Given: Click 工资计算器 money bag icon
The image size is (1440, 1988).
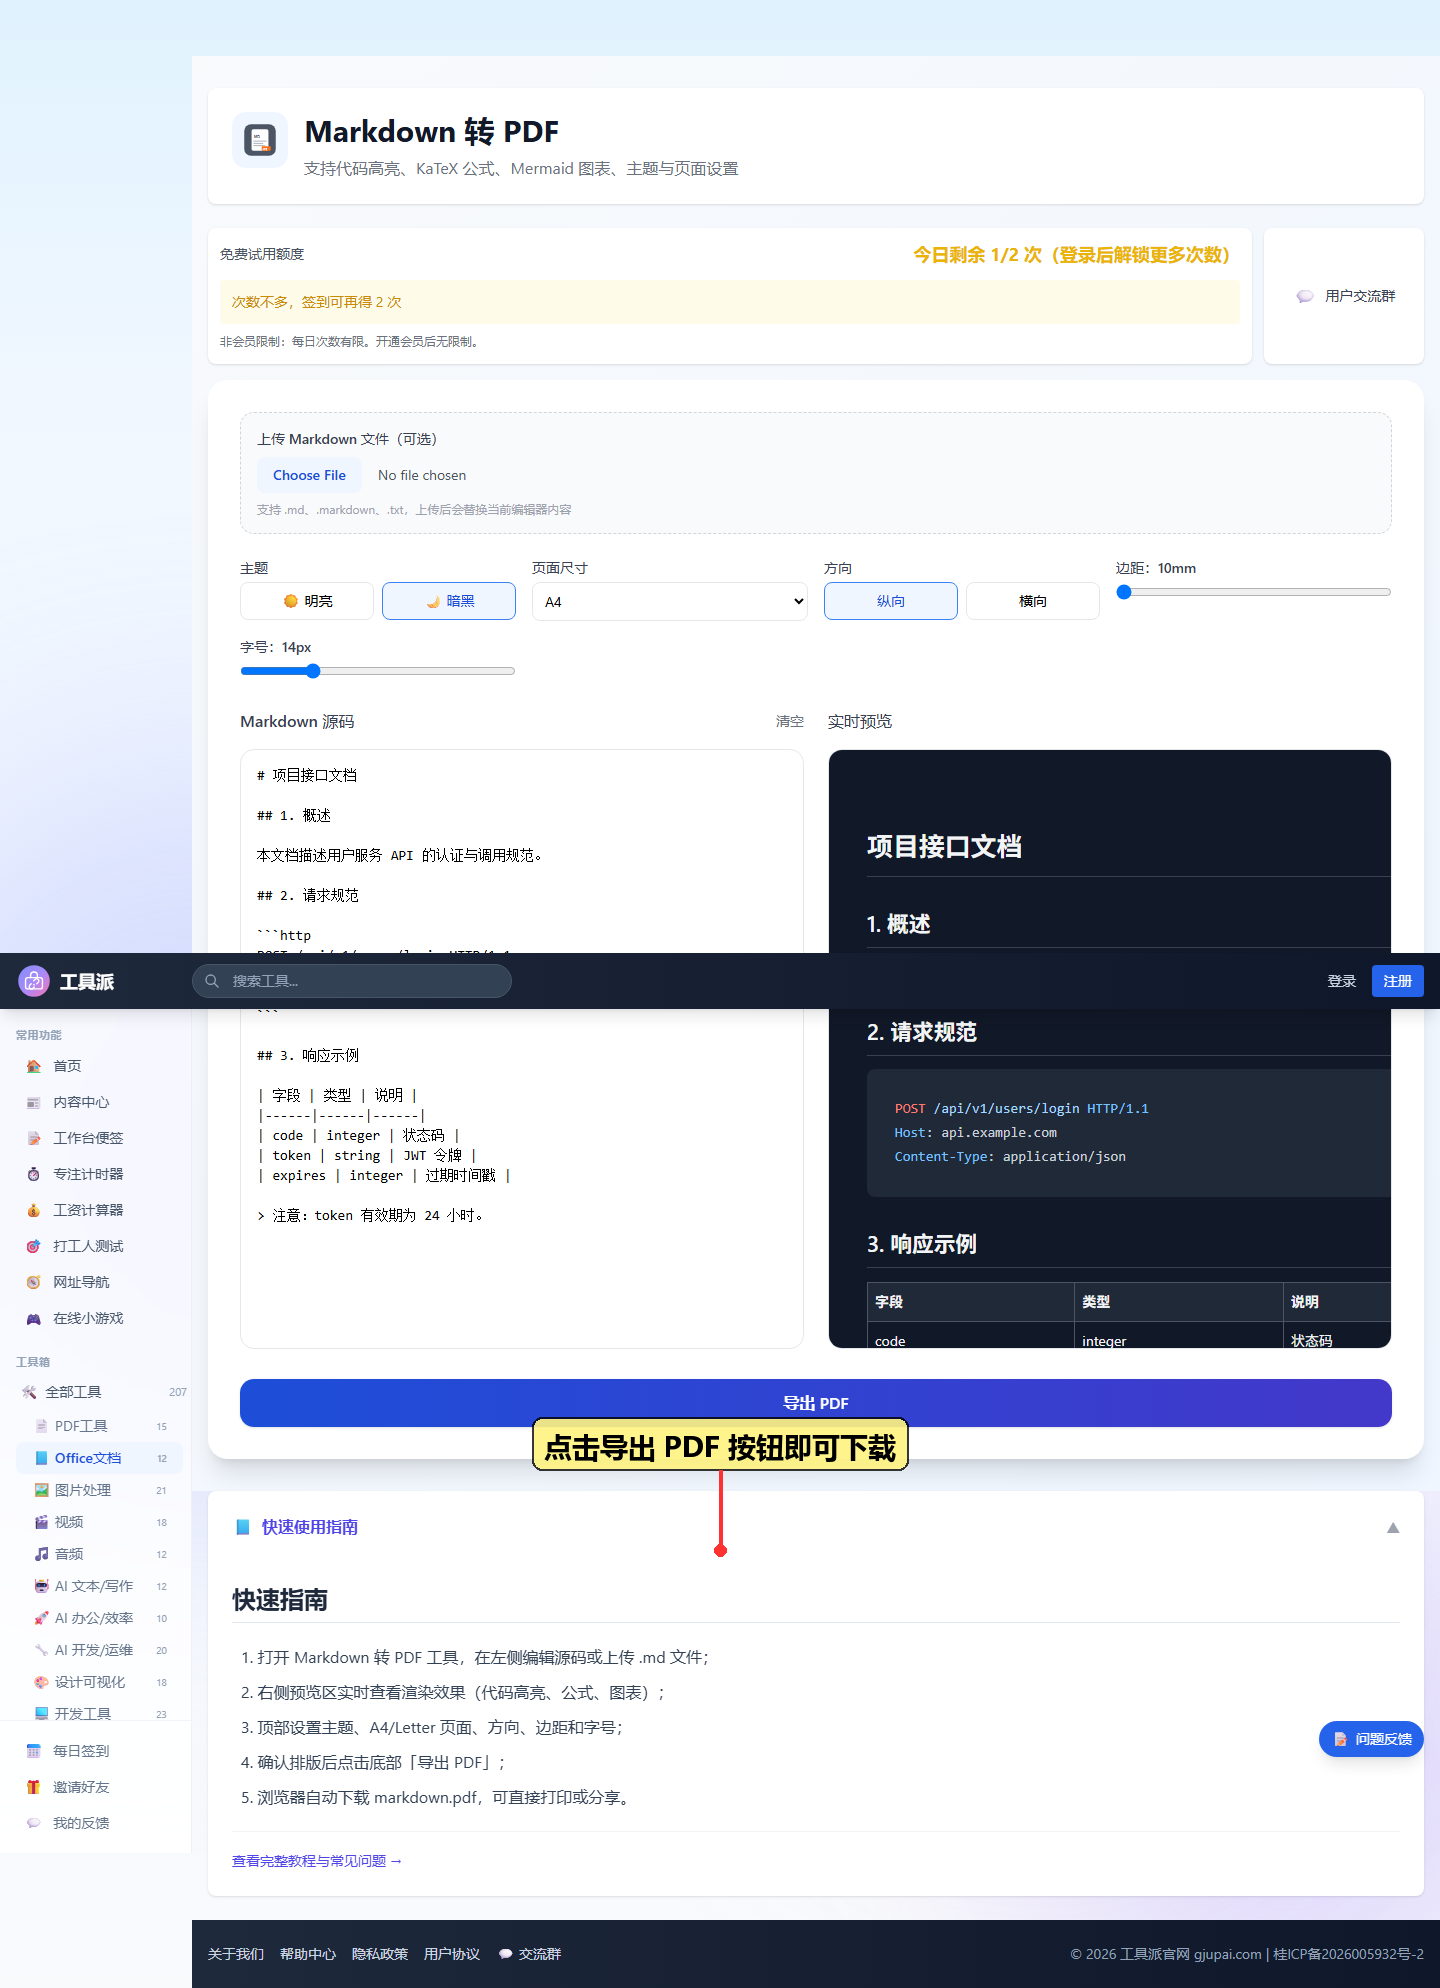Looking at the screenshot, I should point(34,1210).
